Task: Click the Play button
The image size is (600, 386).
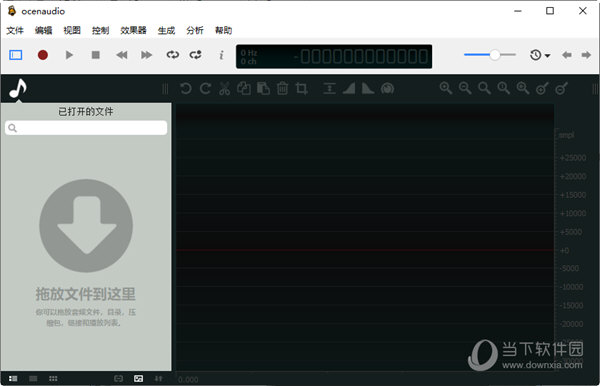Action: 69,55
